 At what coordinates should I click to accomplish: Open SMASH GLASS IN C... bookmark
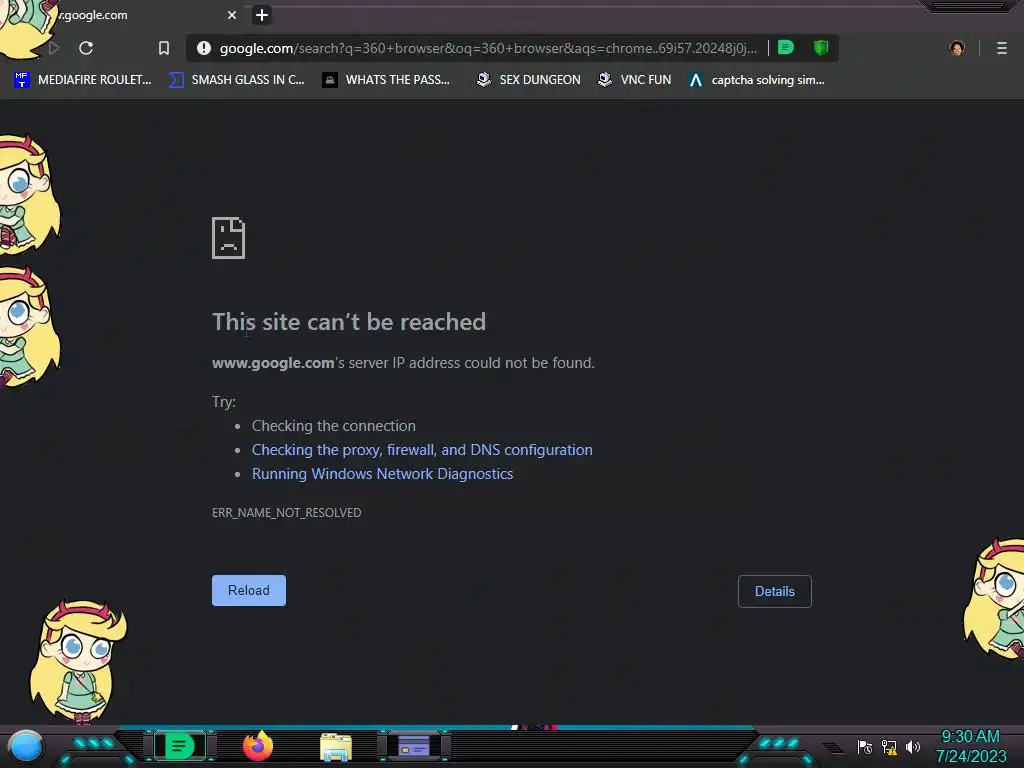point(236,80)
